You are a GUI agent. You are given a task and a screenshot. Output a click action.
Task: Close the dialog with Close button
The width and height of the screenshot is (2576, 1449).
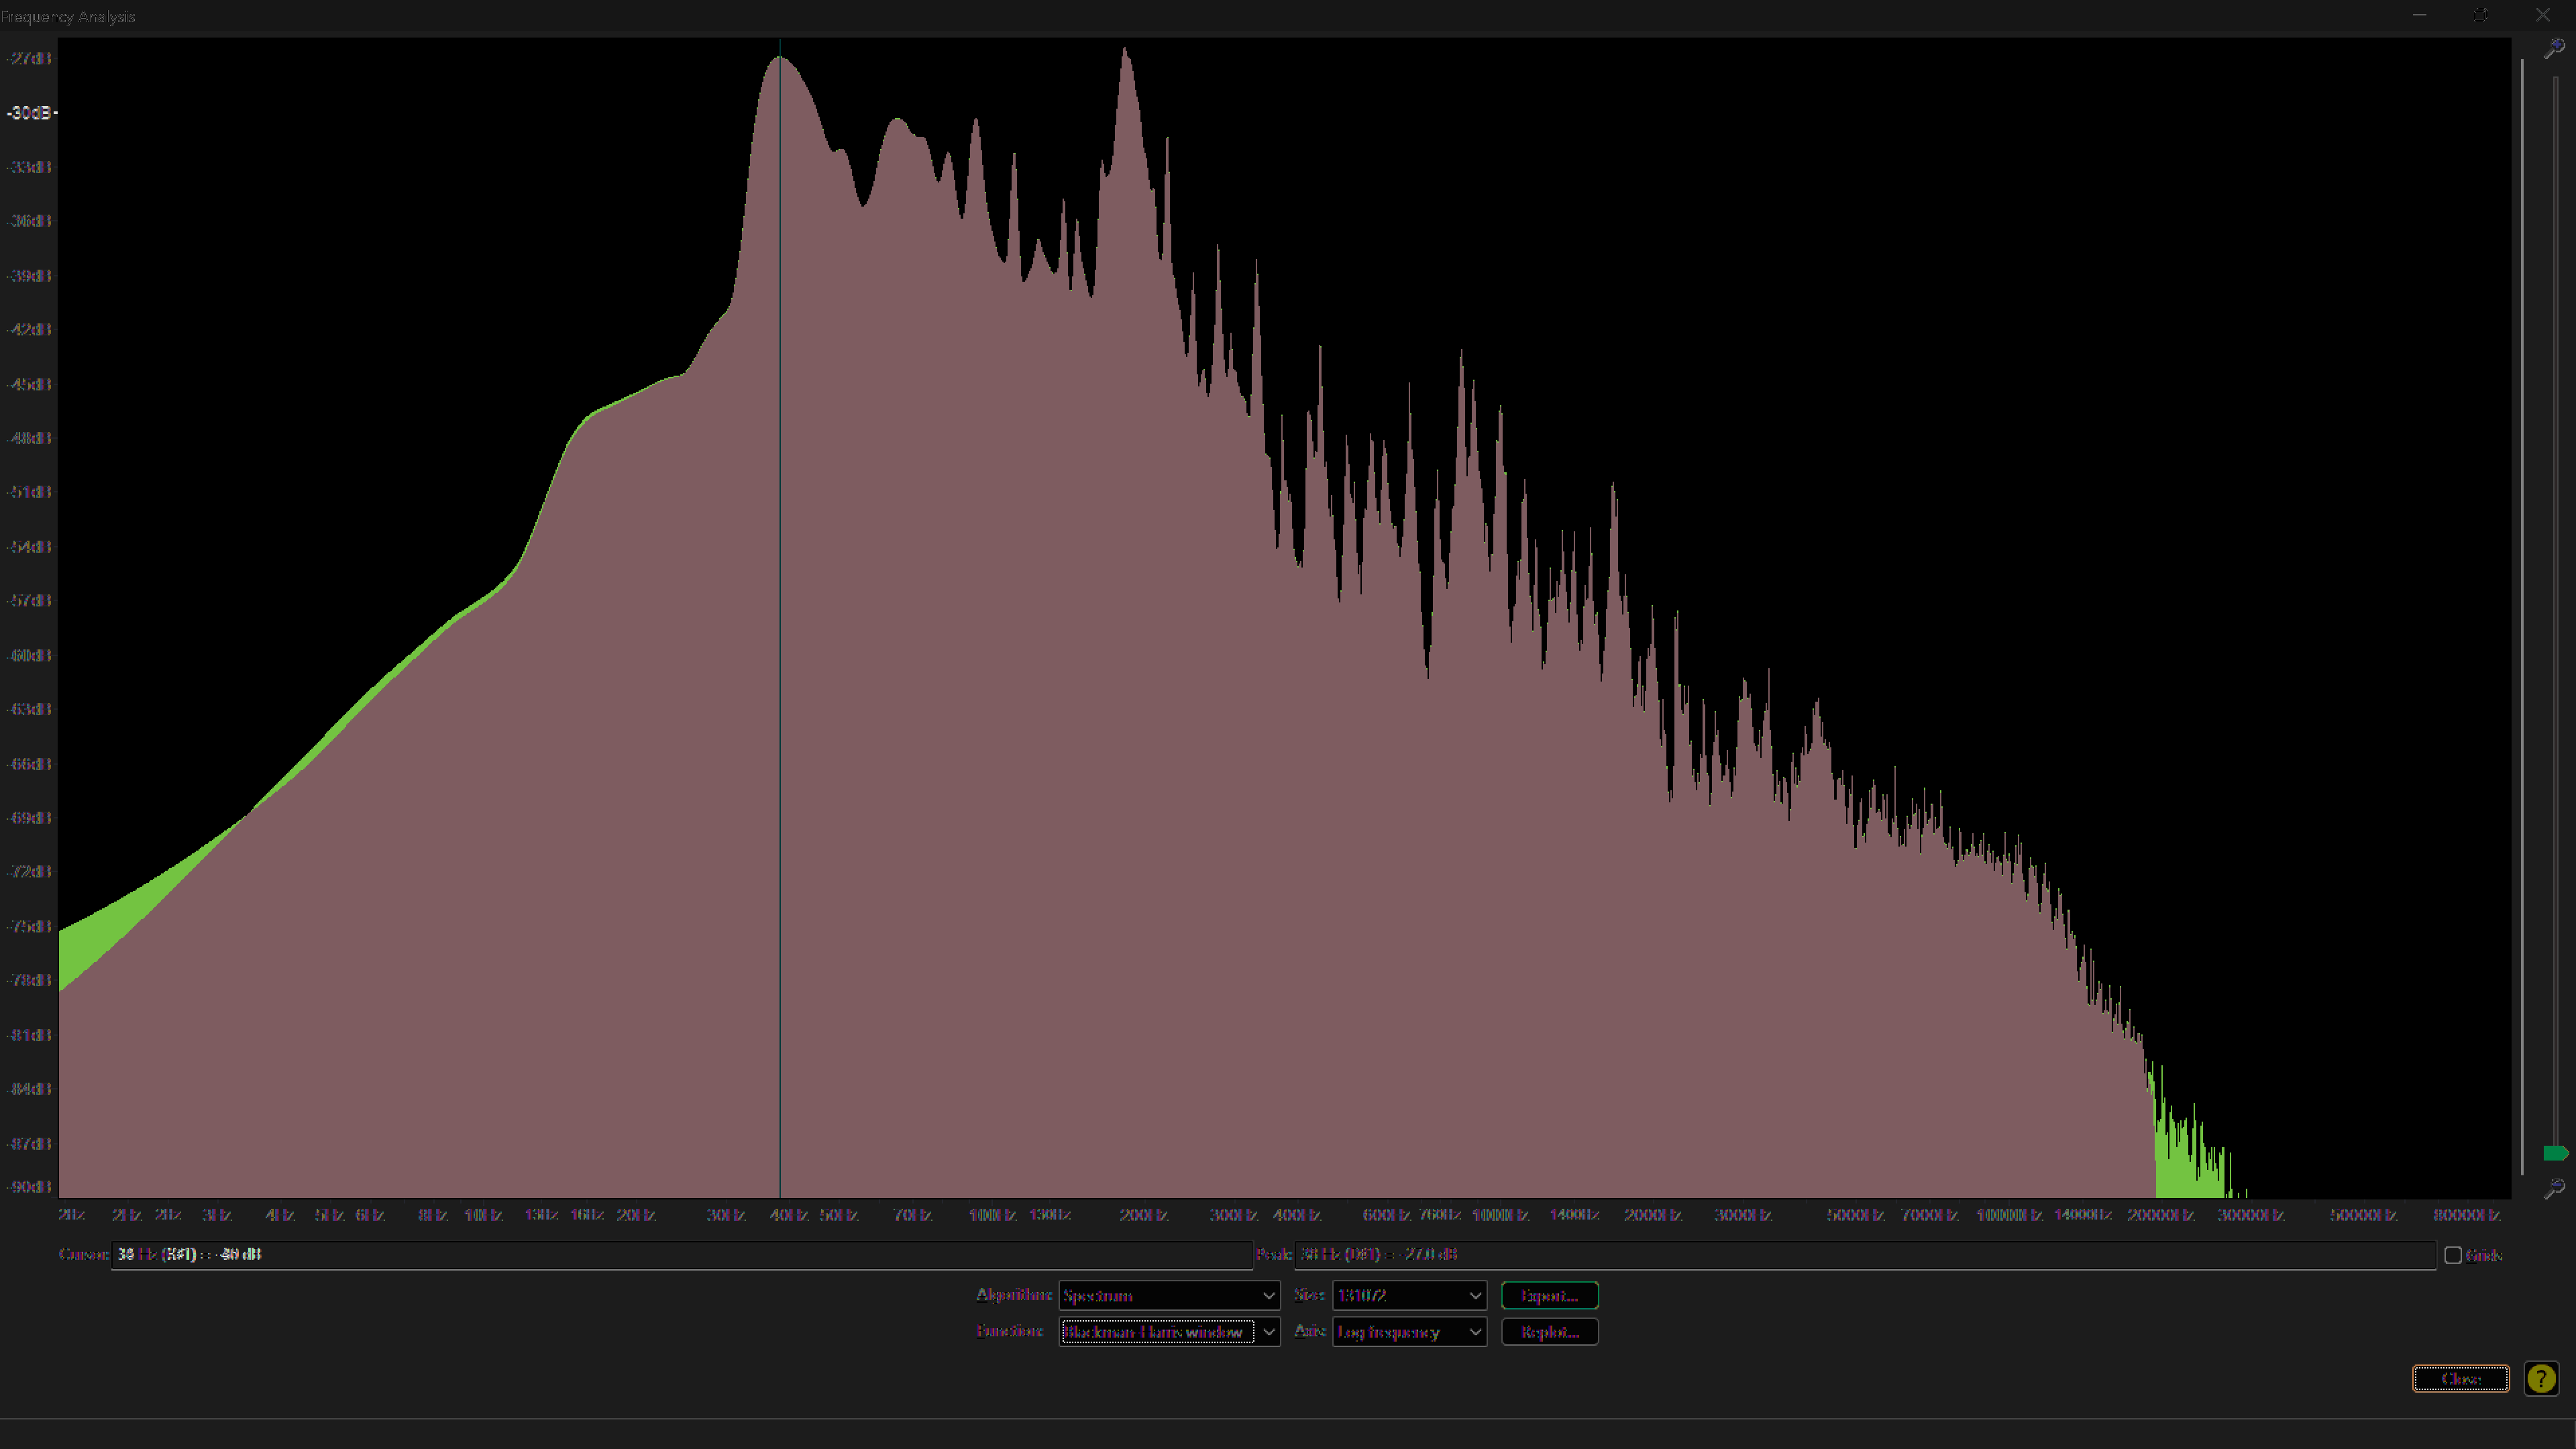point(2460,1378)
